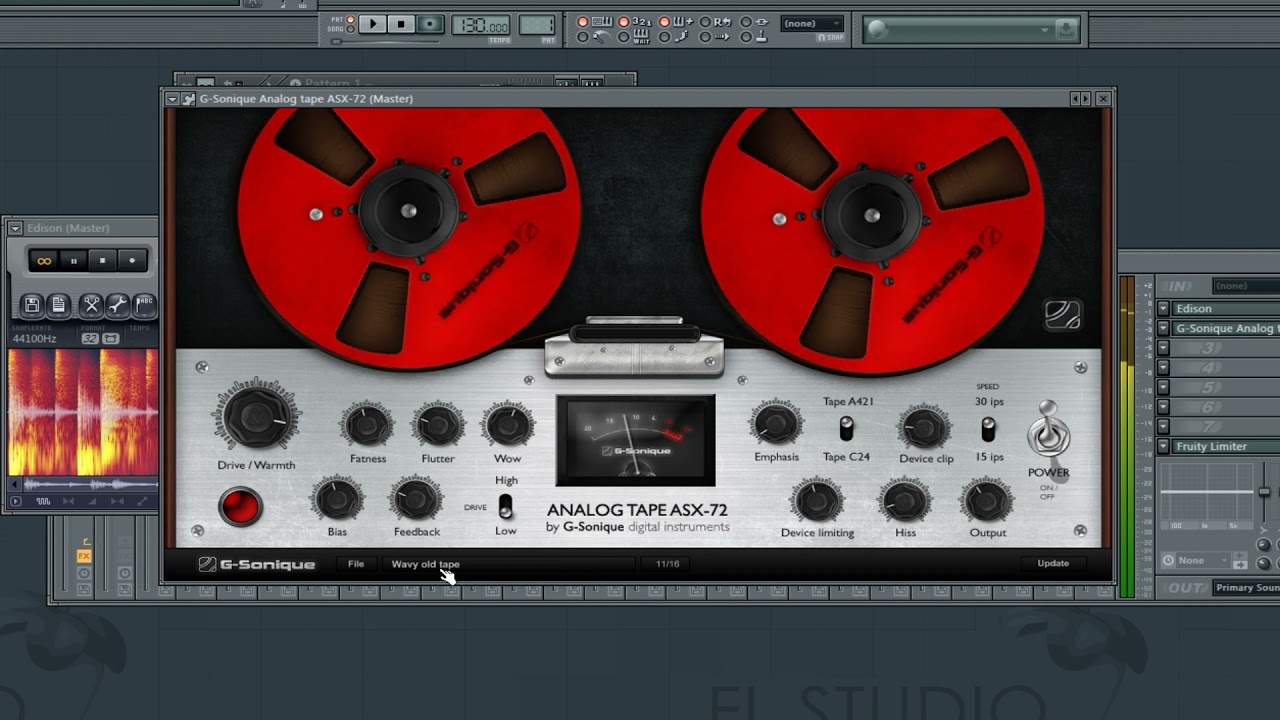Stop playback in the FL Studio transport

click(x=401, y=24)
